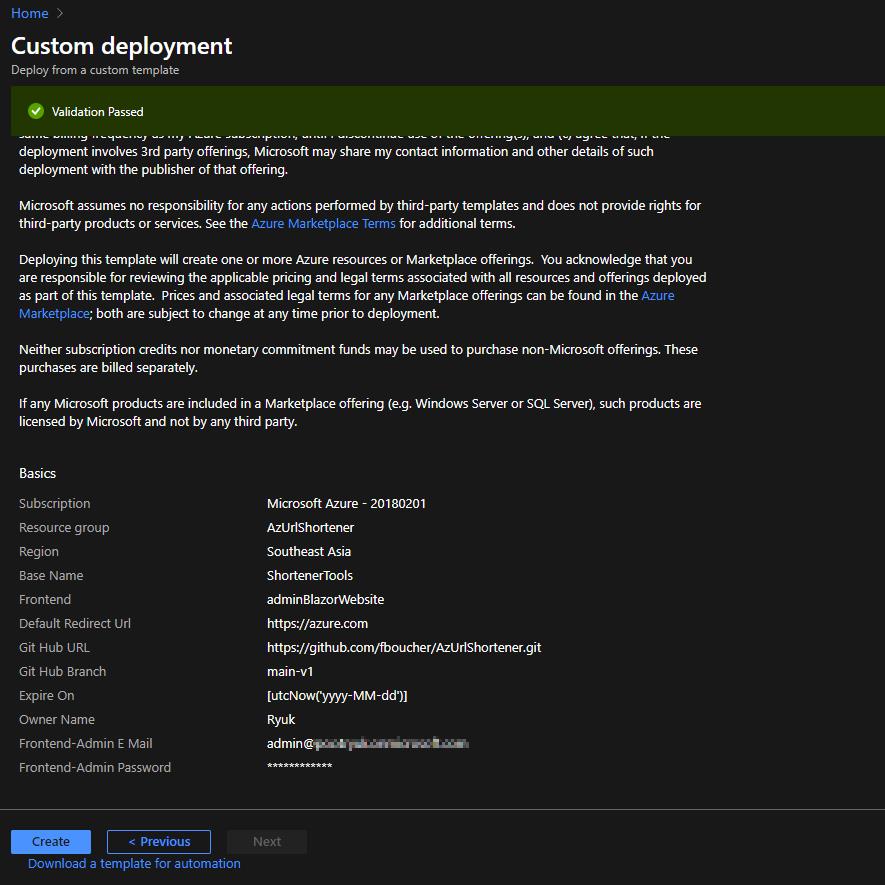885x885 pixels.
Task: Select the utcNow expiry expression value
Action: tap(337, 695)
